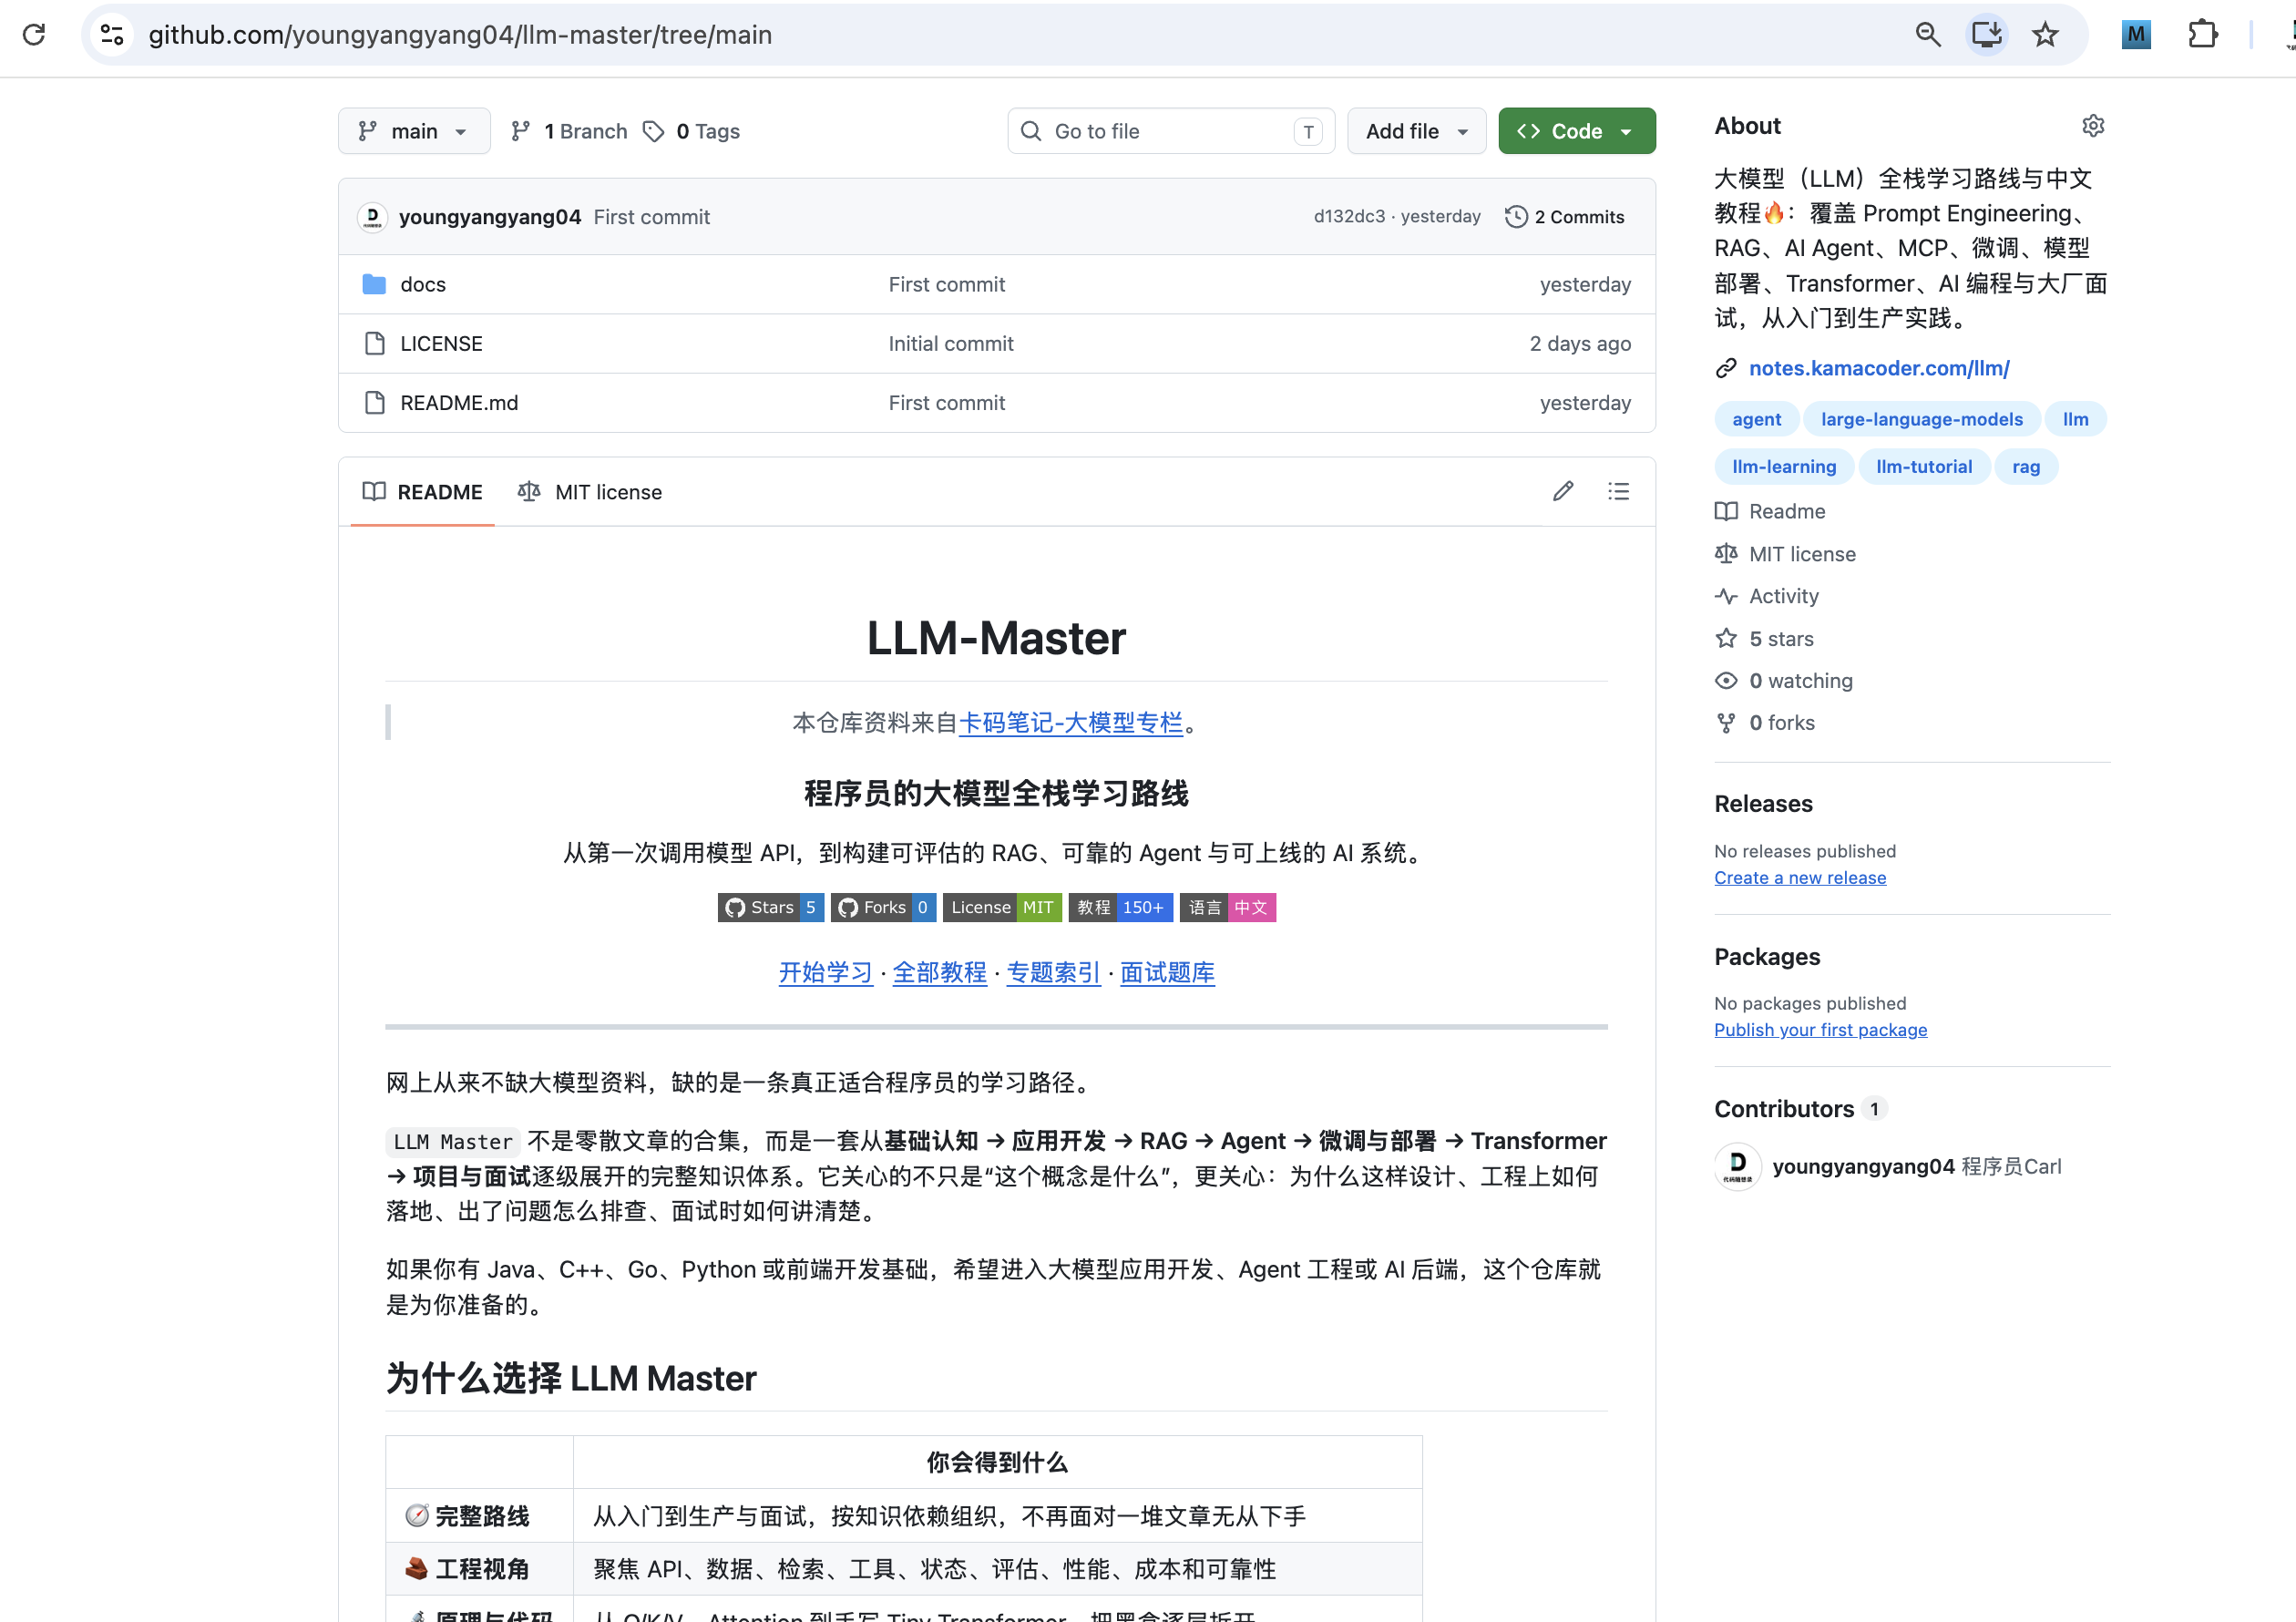
Task: Click the scale icon beside MIT license sidebar
Action: [x=1726, y=553]
